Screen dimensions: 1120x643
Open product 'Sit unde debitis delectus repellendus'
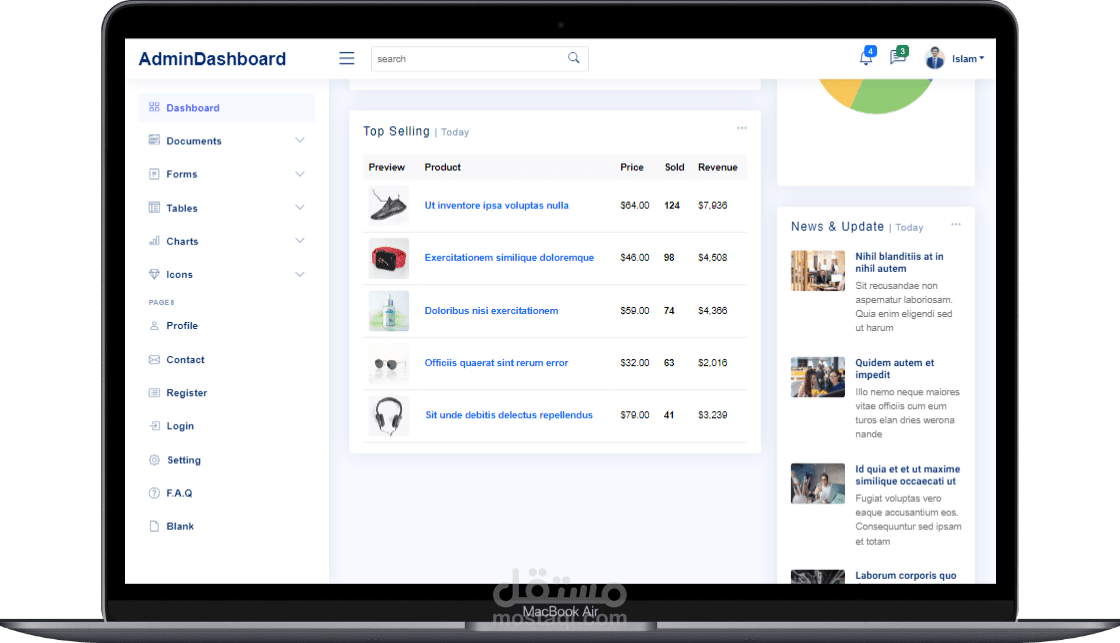[509, 414]
